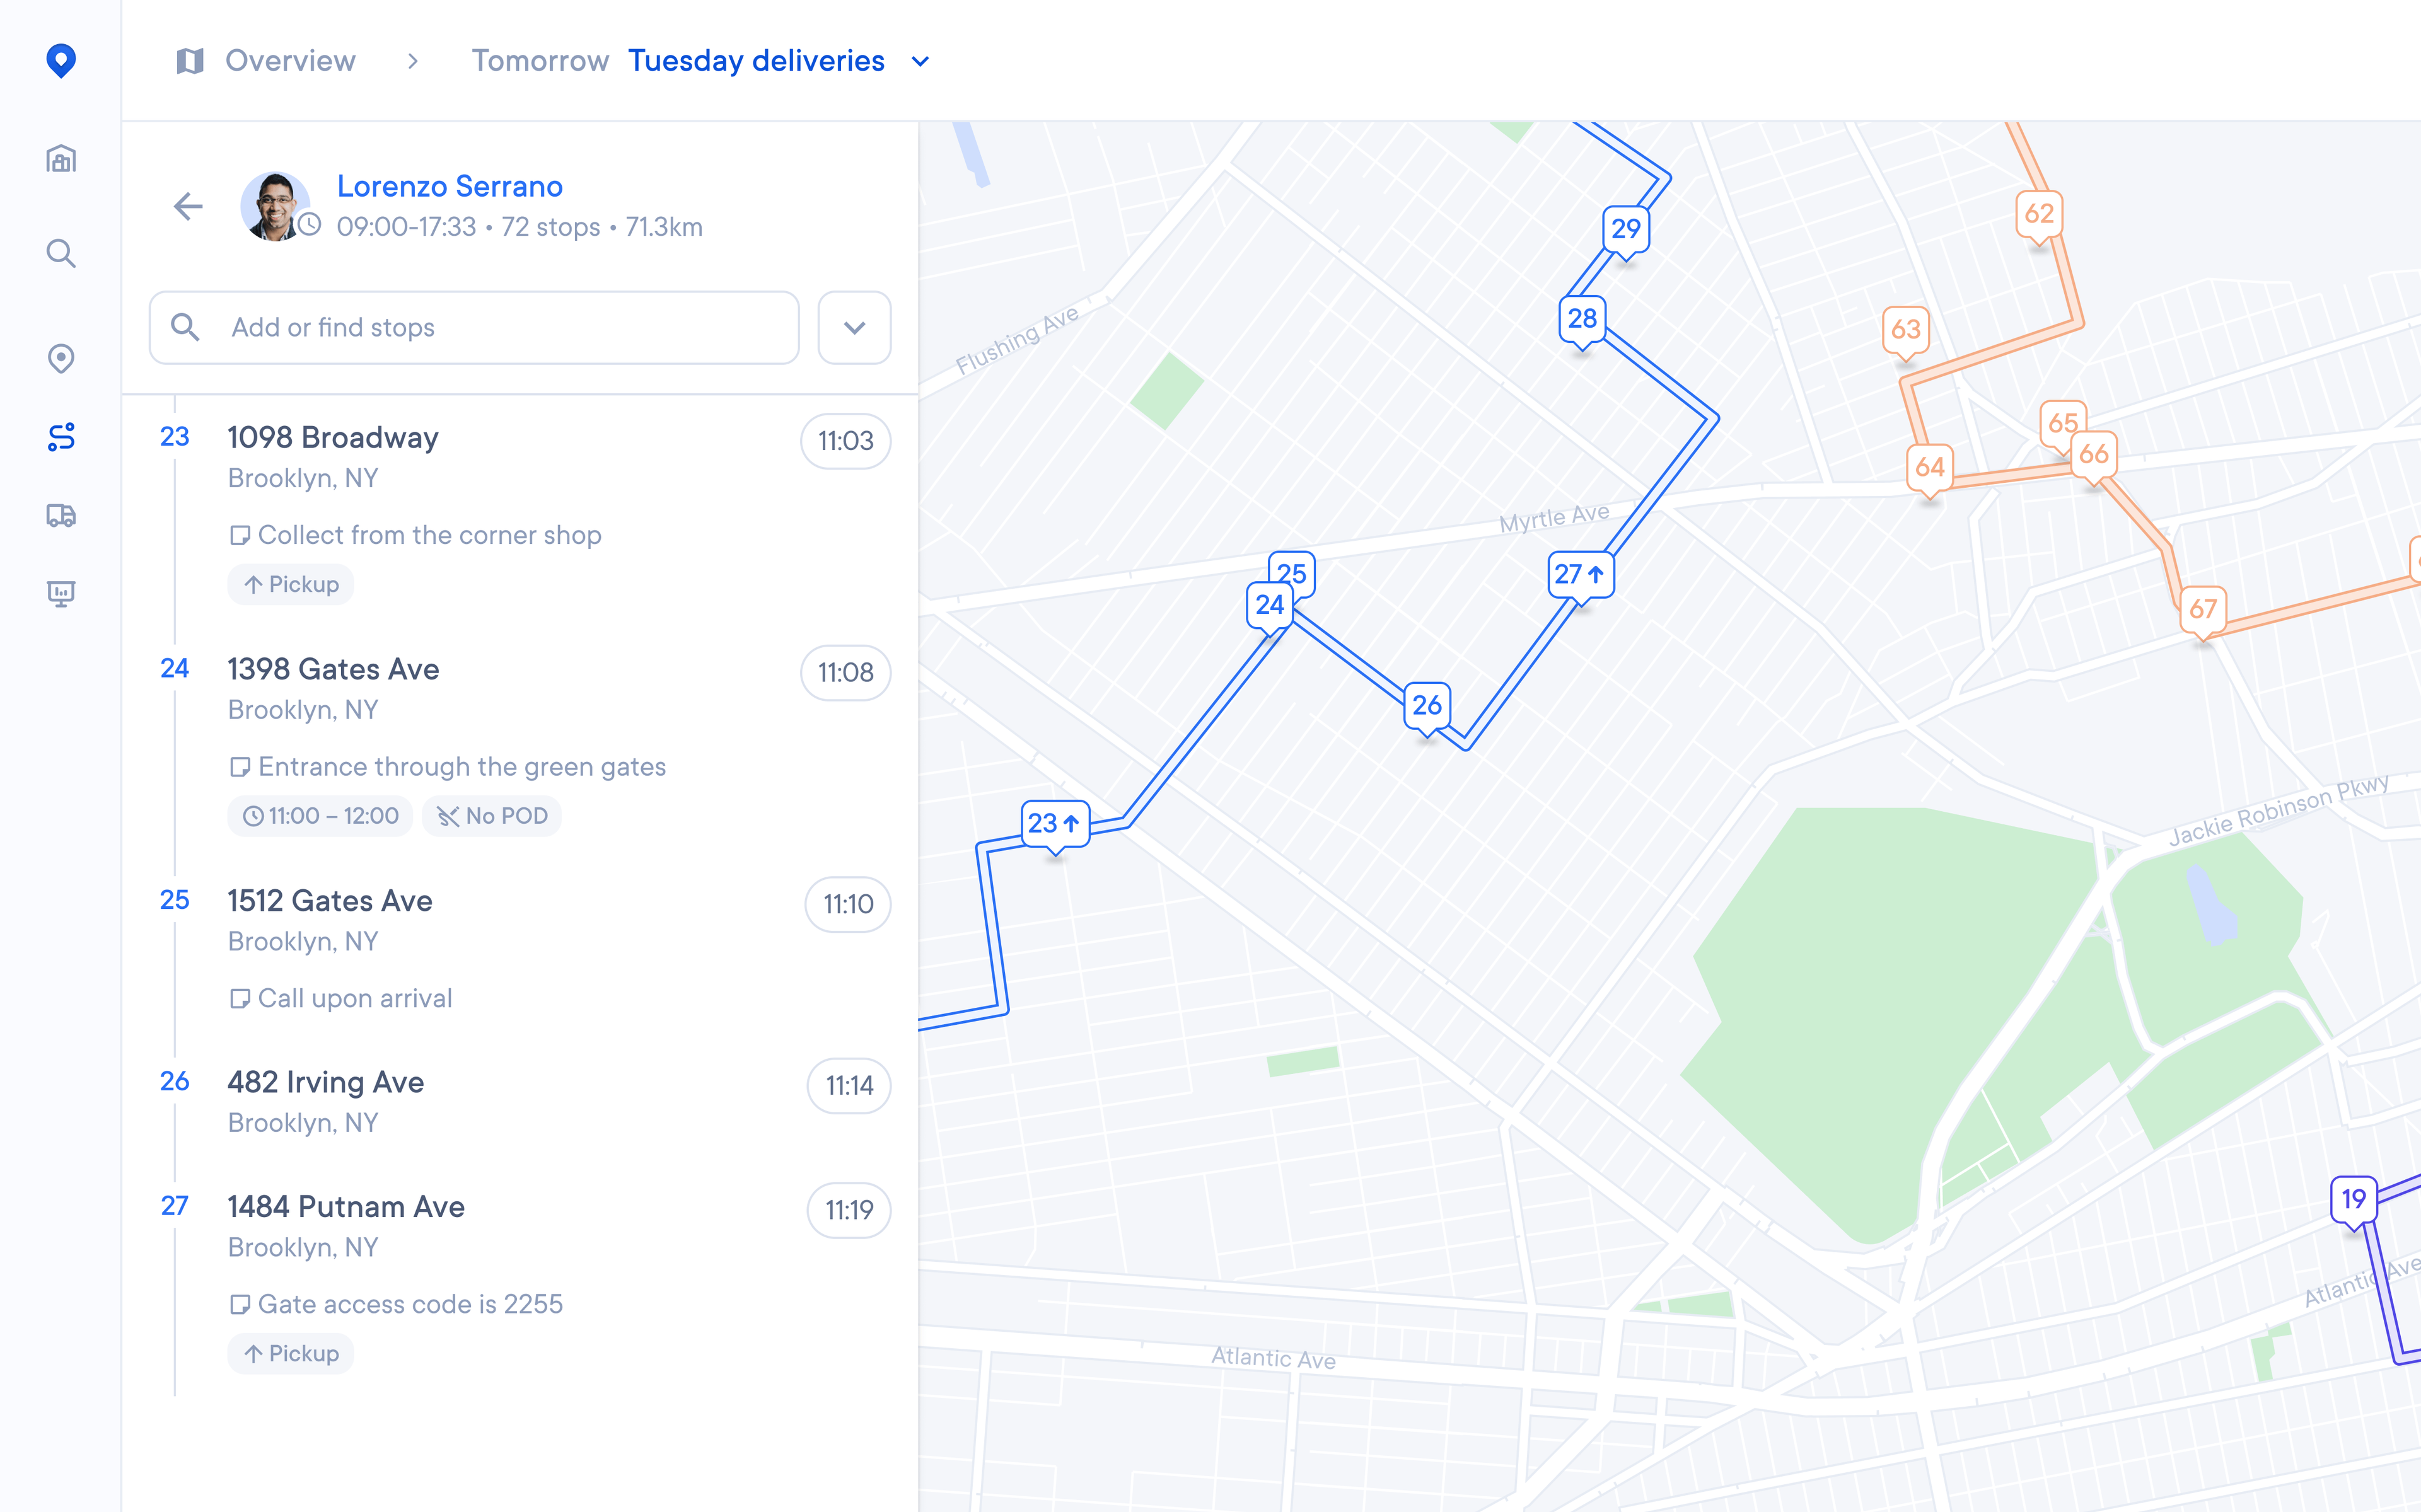Image resolution: width=2421 pixels, height=1512 pixels.
Task: Open Lorenzo Serrano driver name
Action: pos(450,186)
